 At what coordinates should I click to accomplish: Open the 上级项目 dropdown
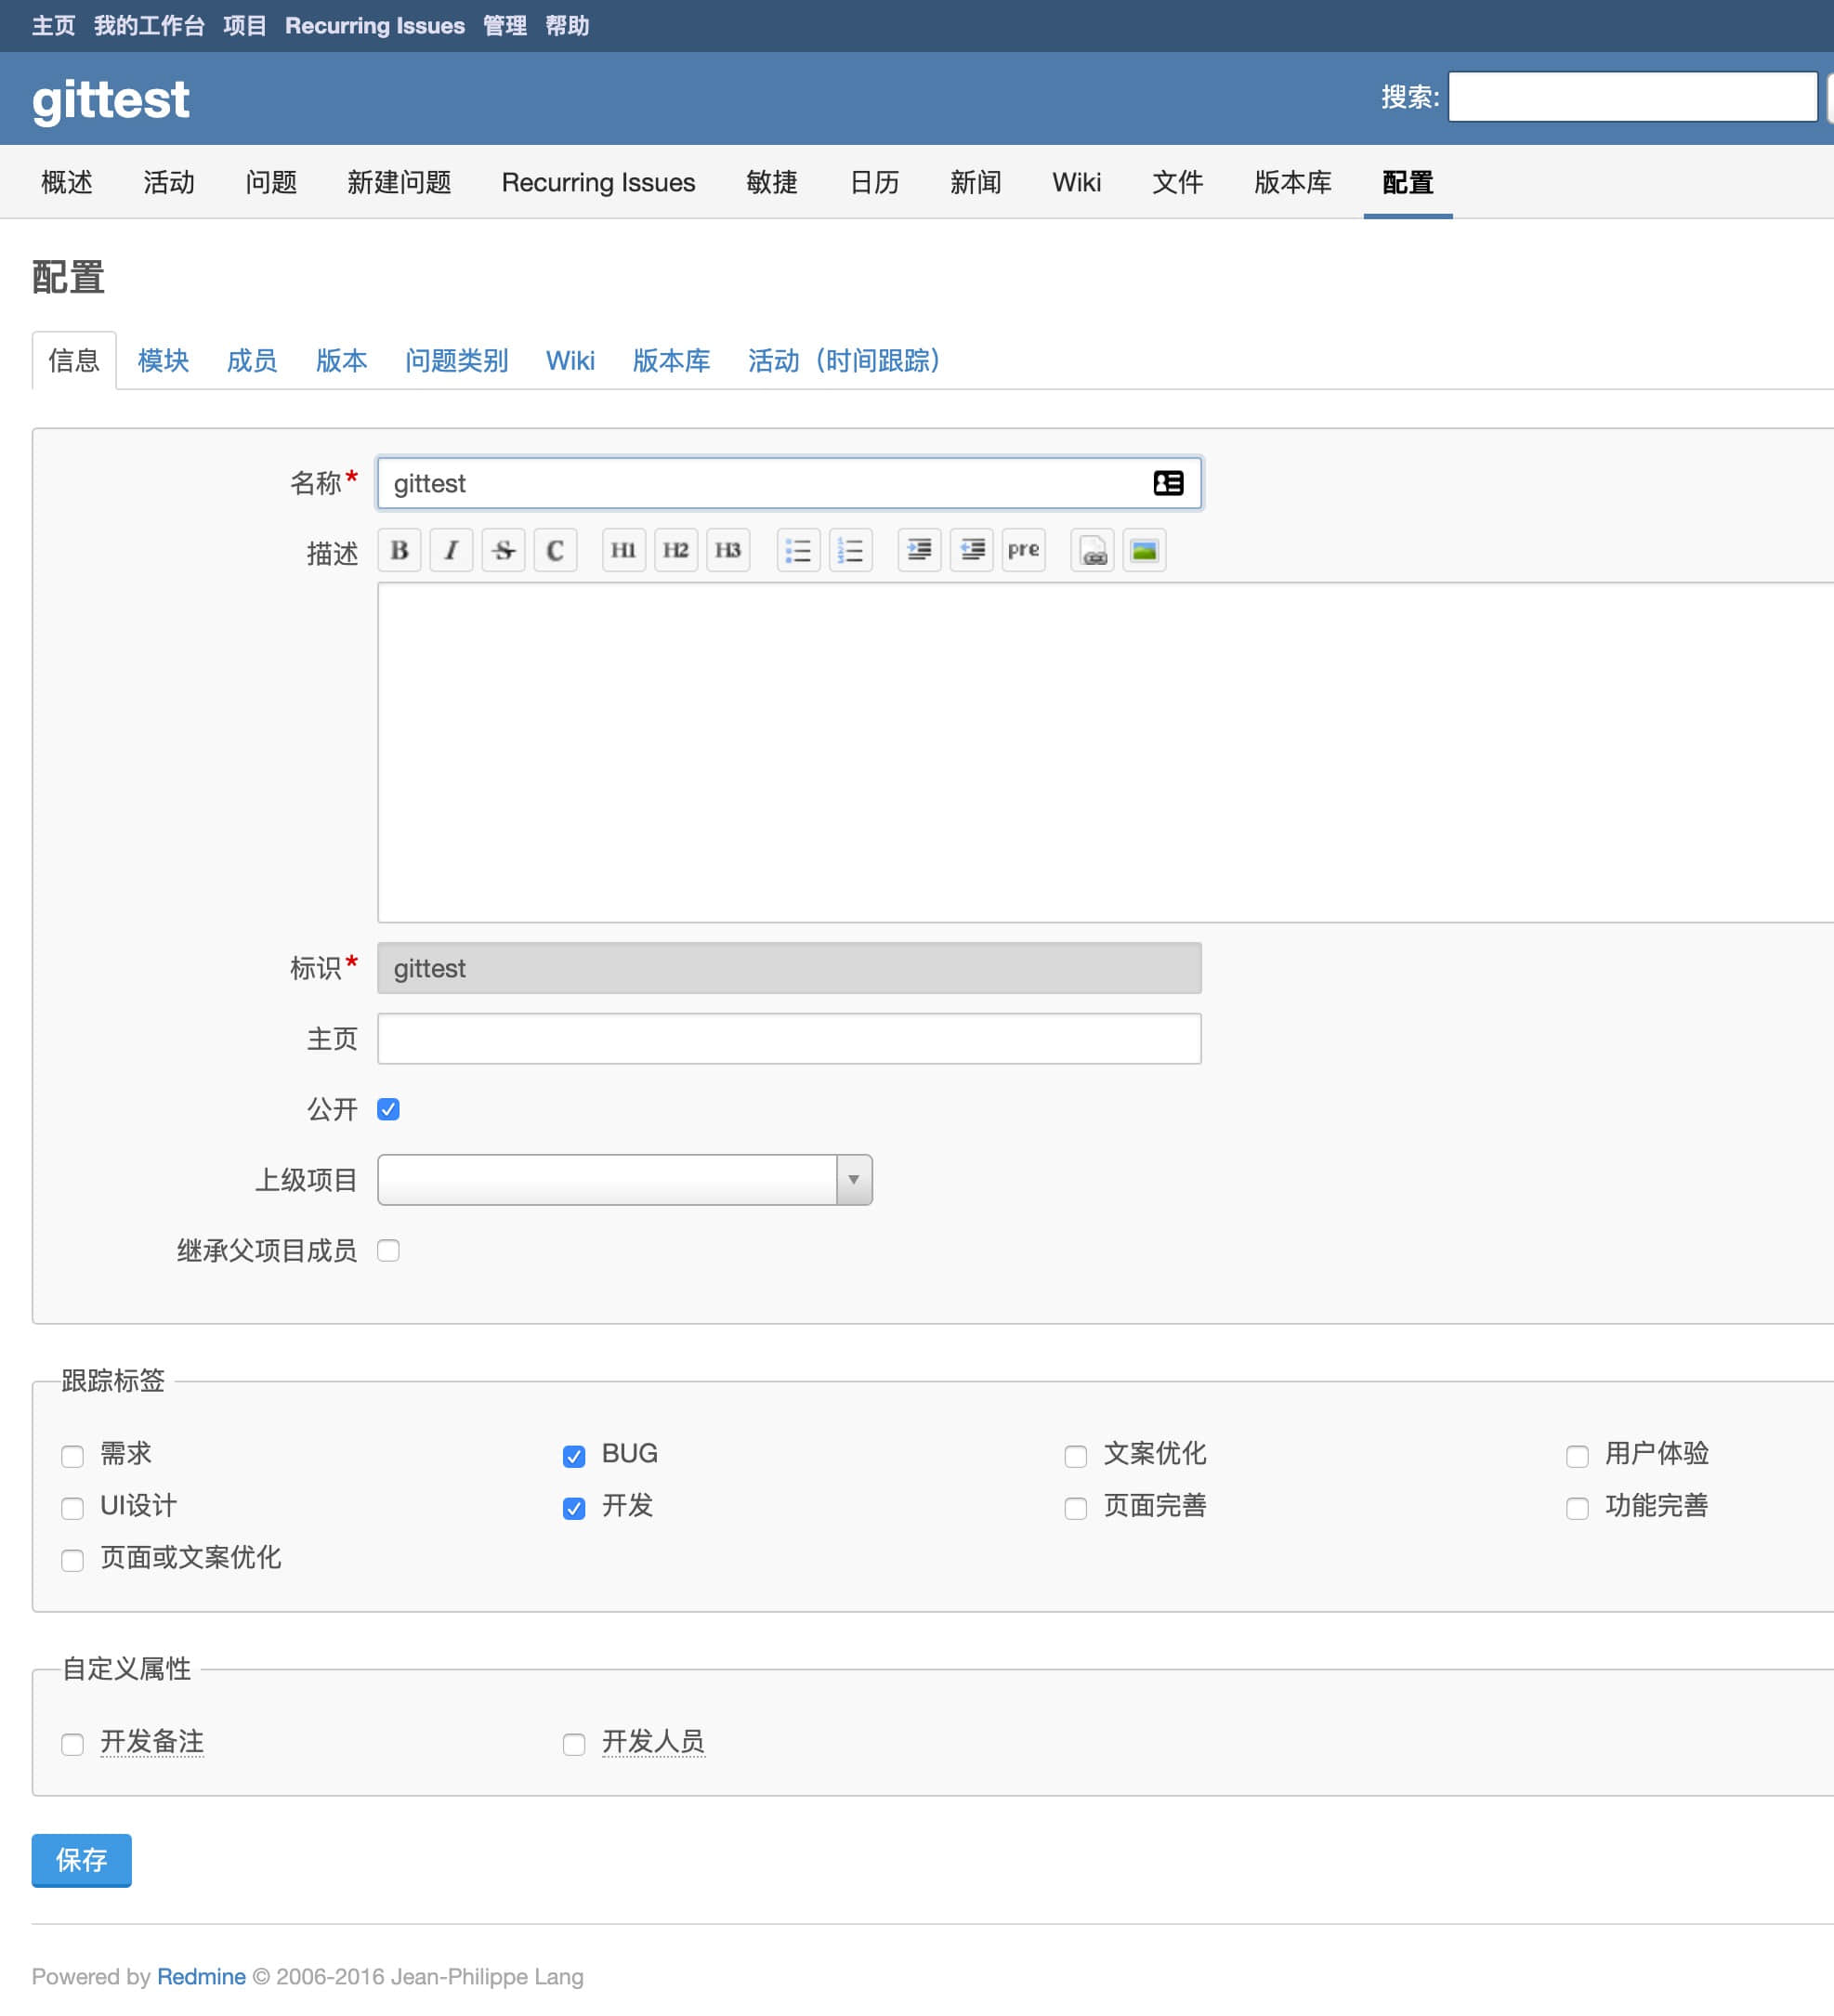[852, 1180]
